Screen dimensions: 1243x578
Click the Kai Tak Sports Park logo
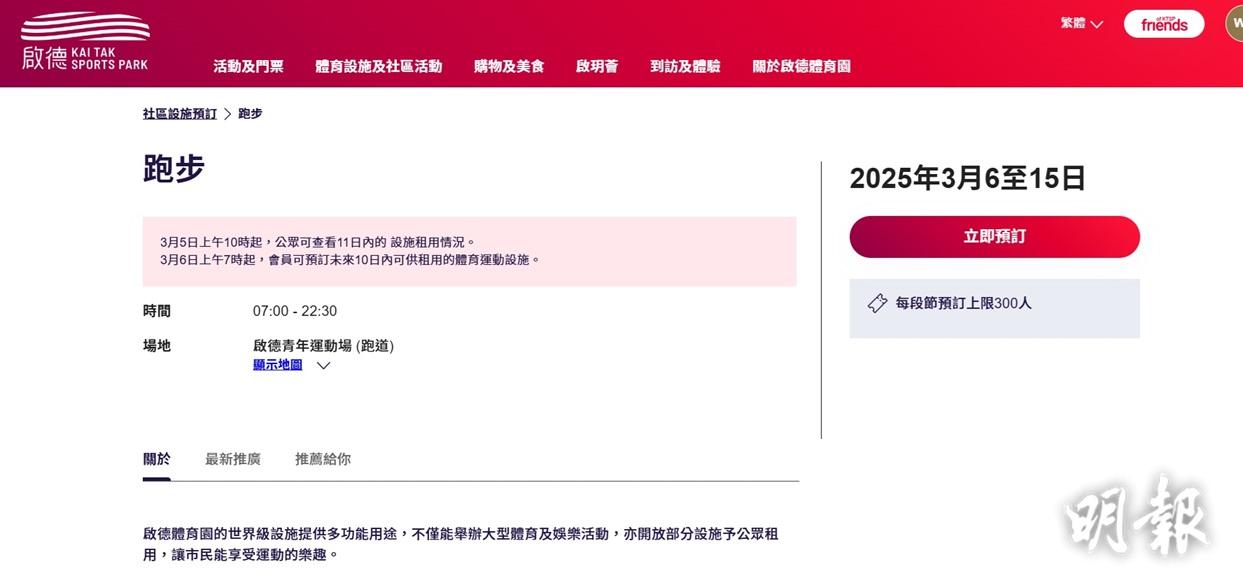point(85,41)
